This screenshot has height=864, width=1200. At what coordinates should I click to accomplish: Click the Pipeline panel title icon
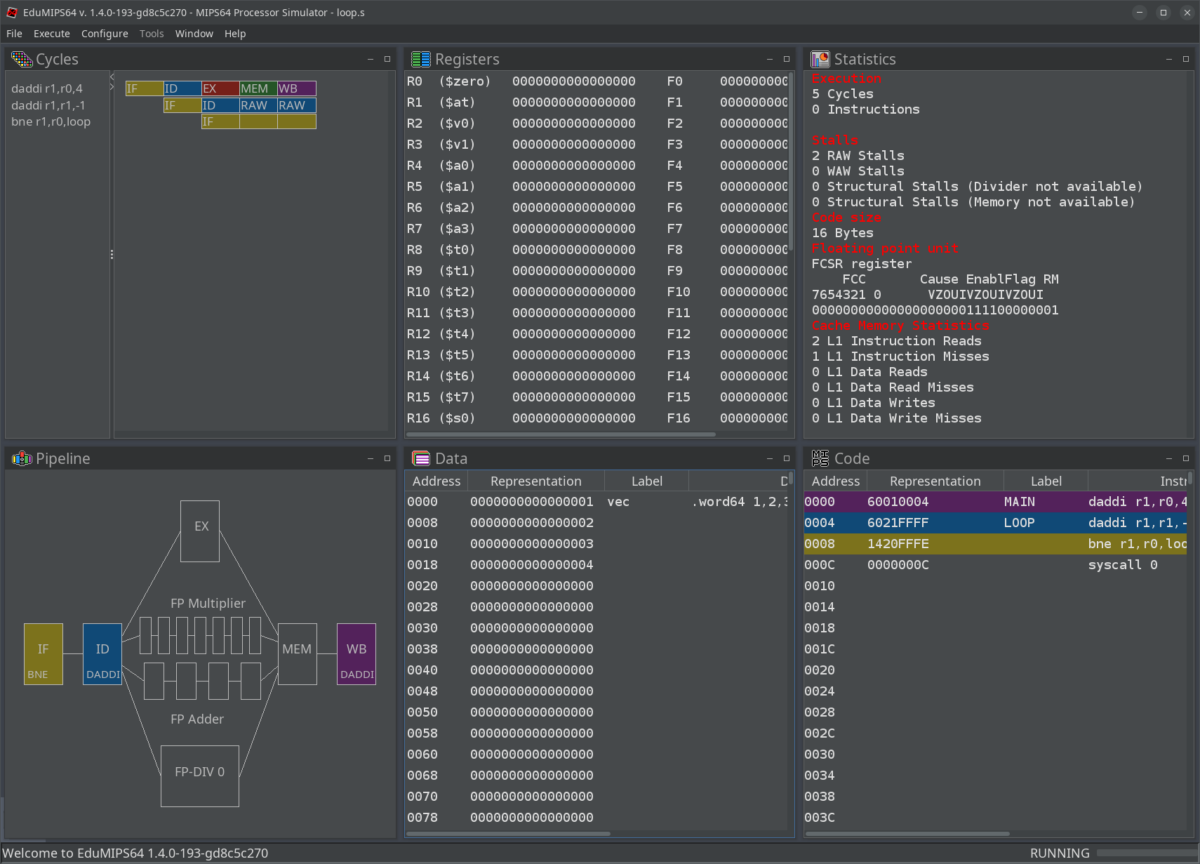pyautogui.click(x=21, y=458)
